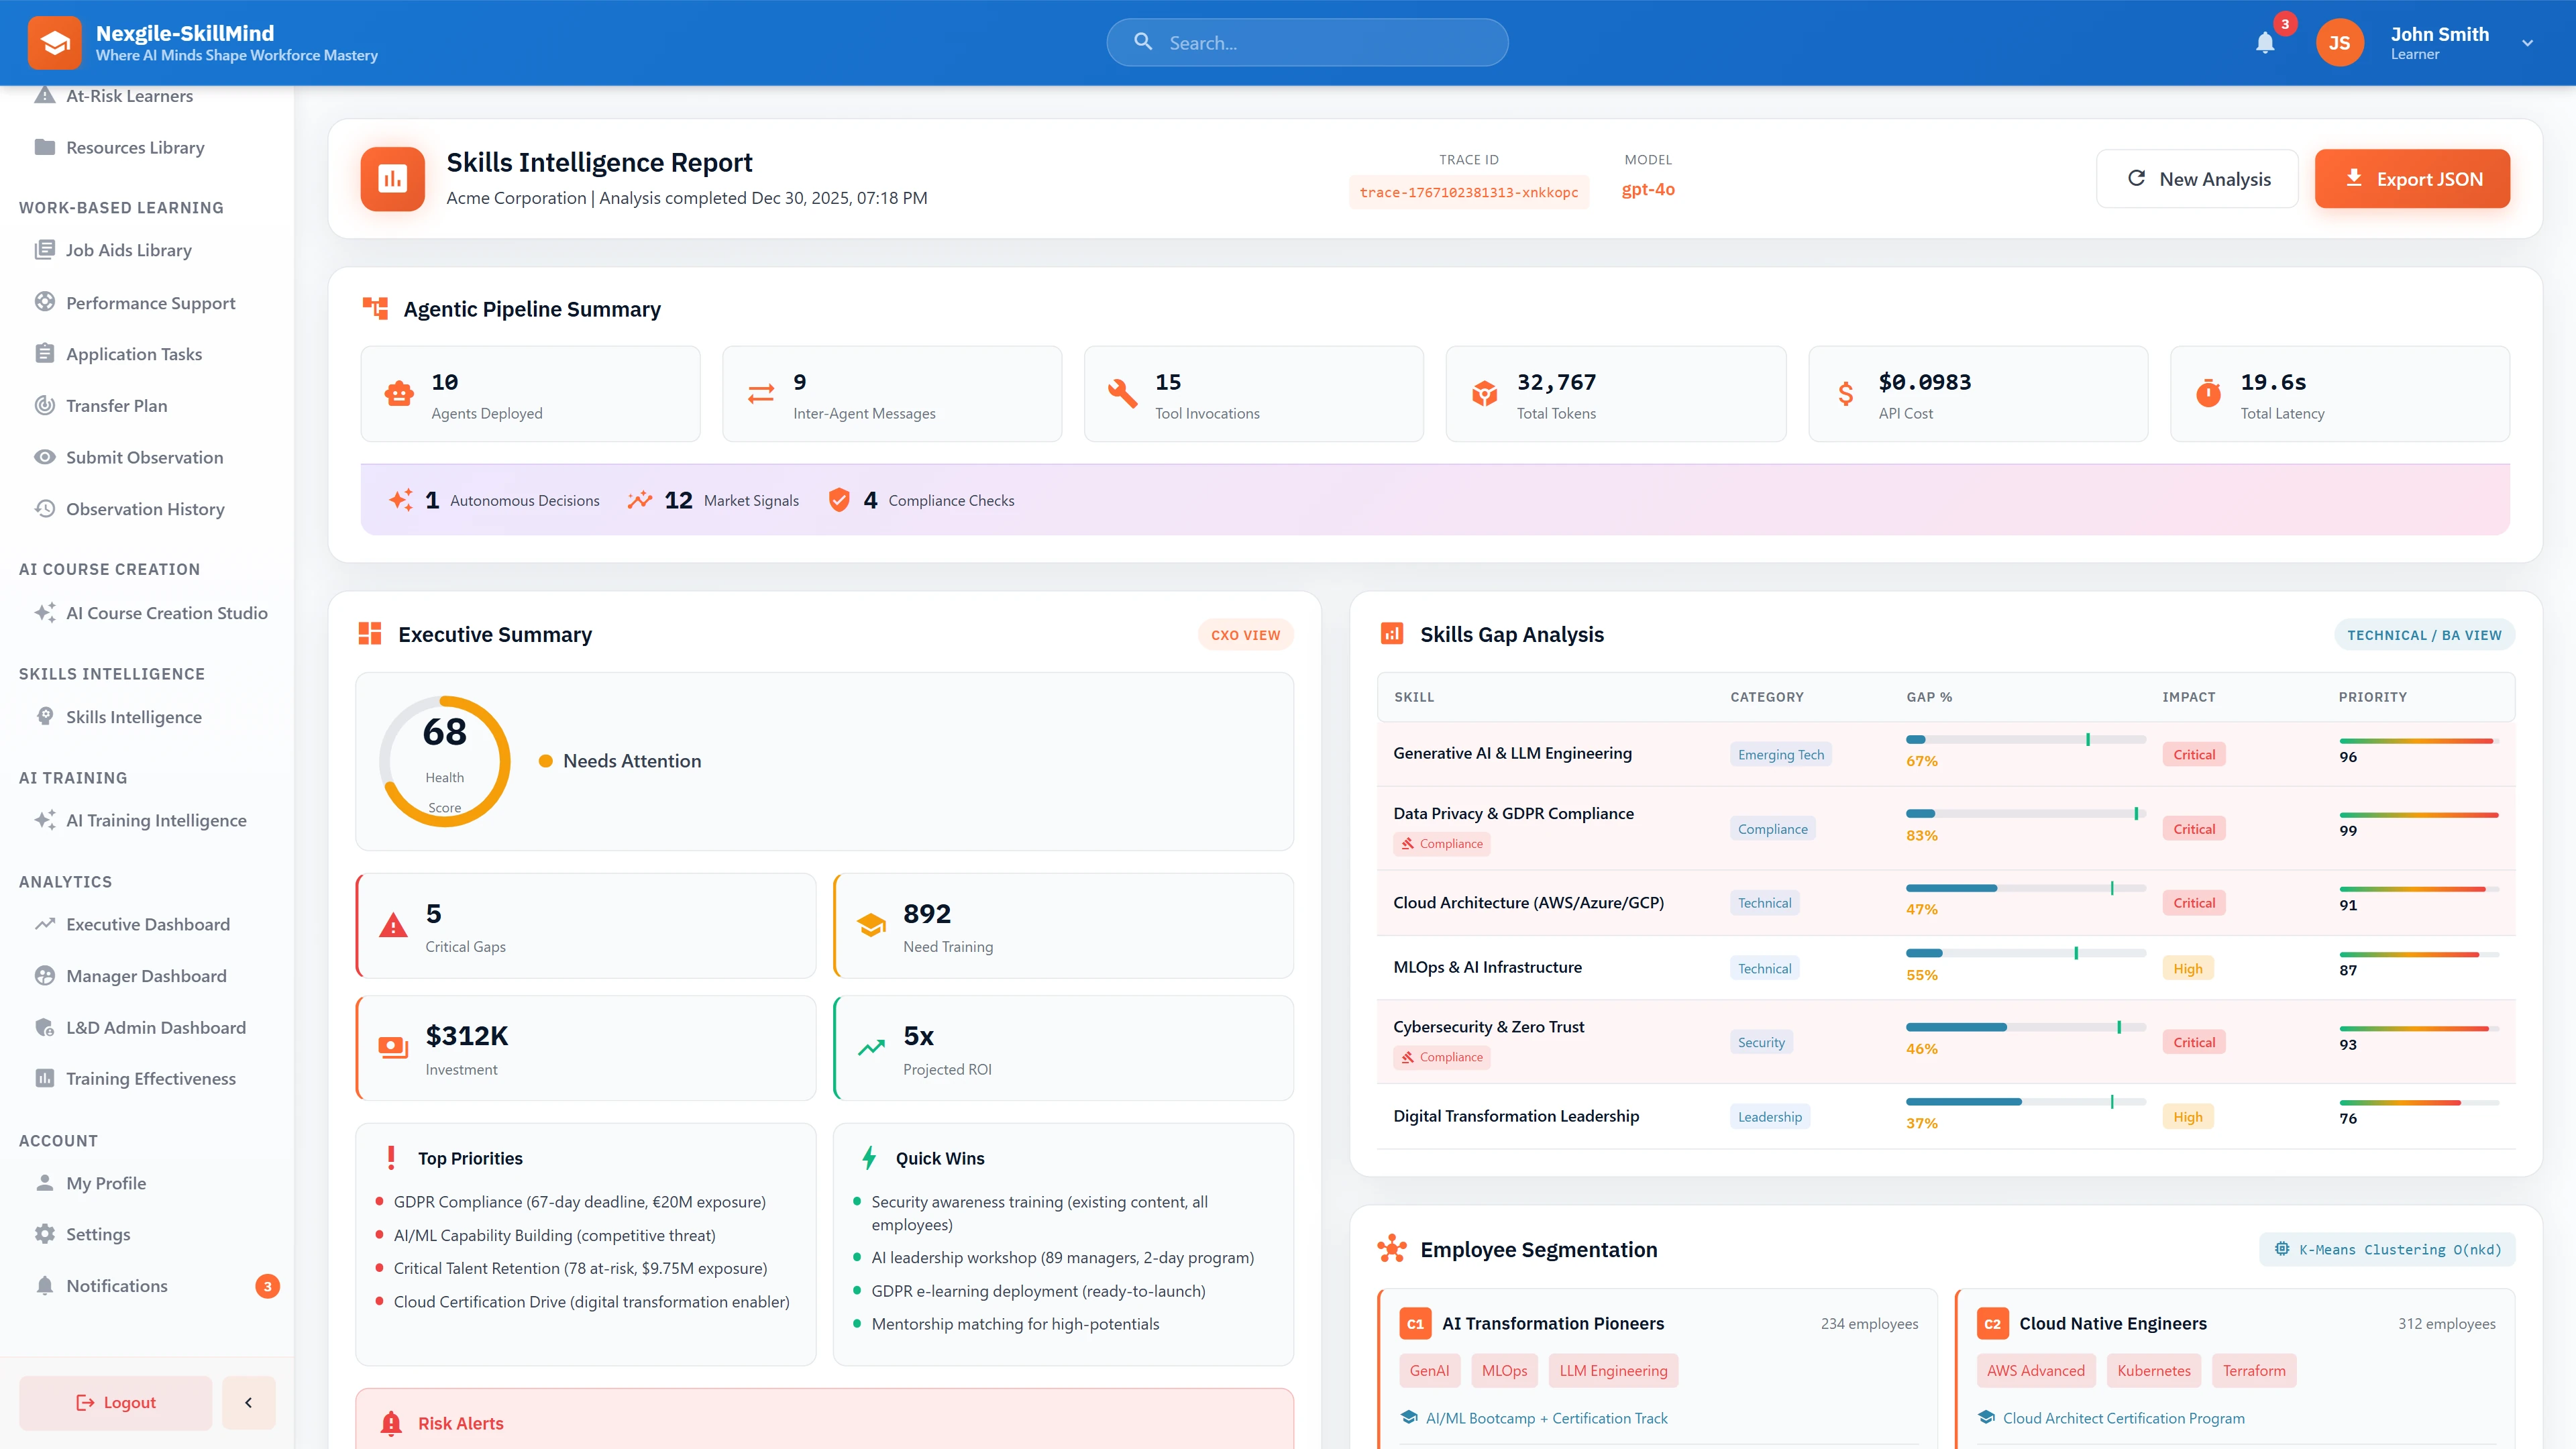Switch to TECHNICAL / BA VIEW
2576x1449 pixels.
click(2424, 634)
